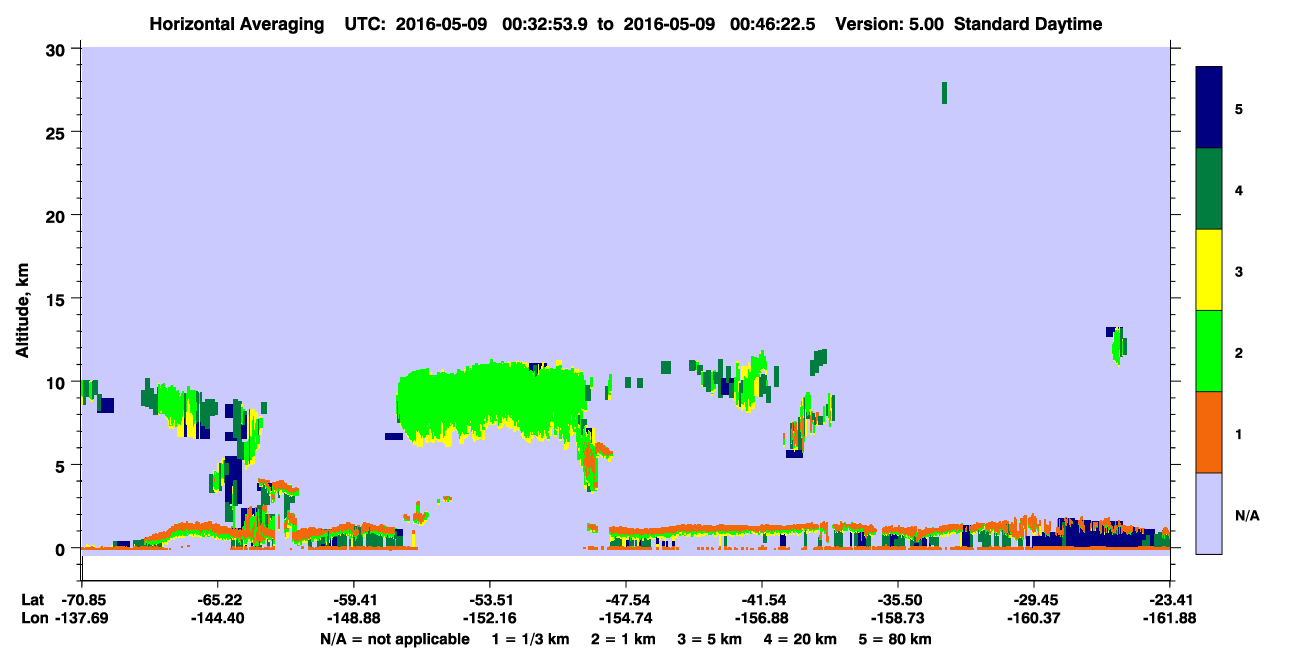Viewport: 1300px width, 667px height.
Task: Click the latitude label -23.41
Action: (x=1170, y=600)
